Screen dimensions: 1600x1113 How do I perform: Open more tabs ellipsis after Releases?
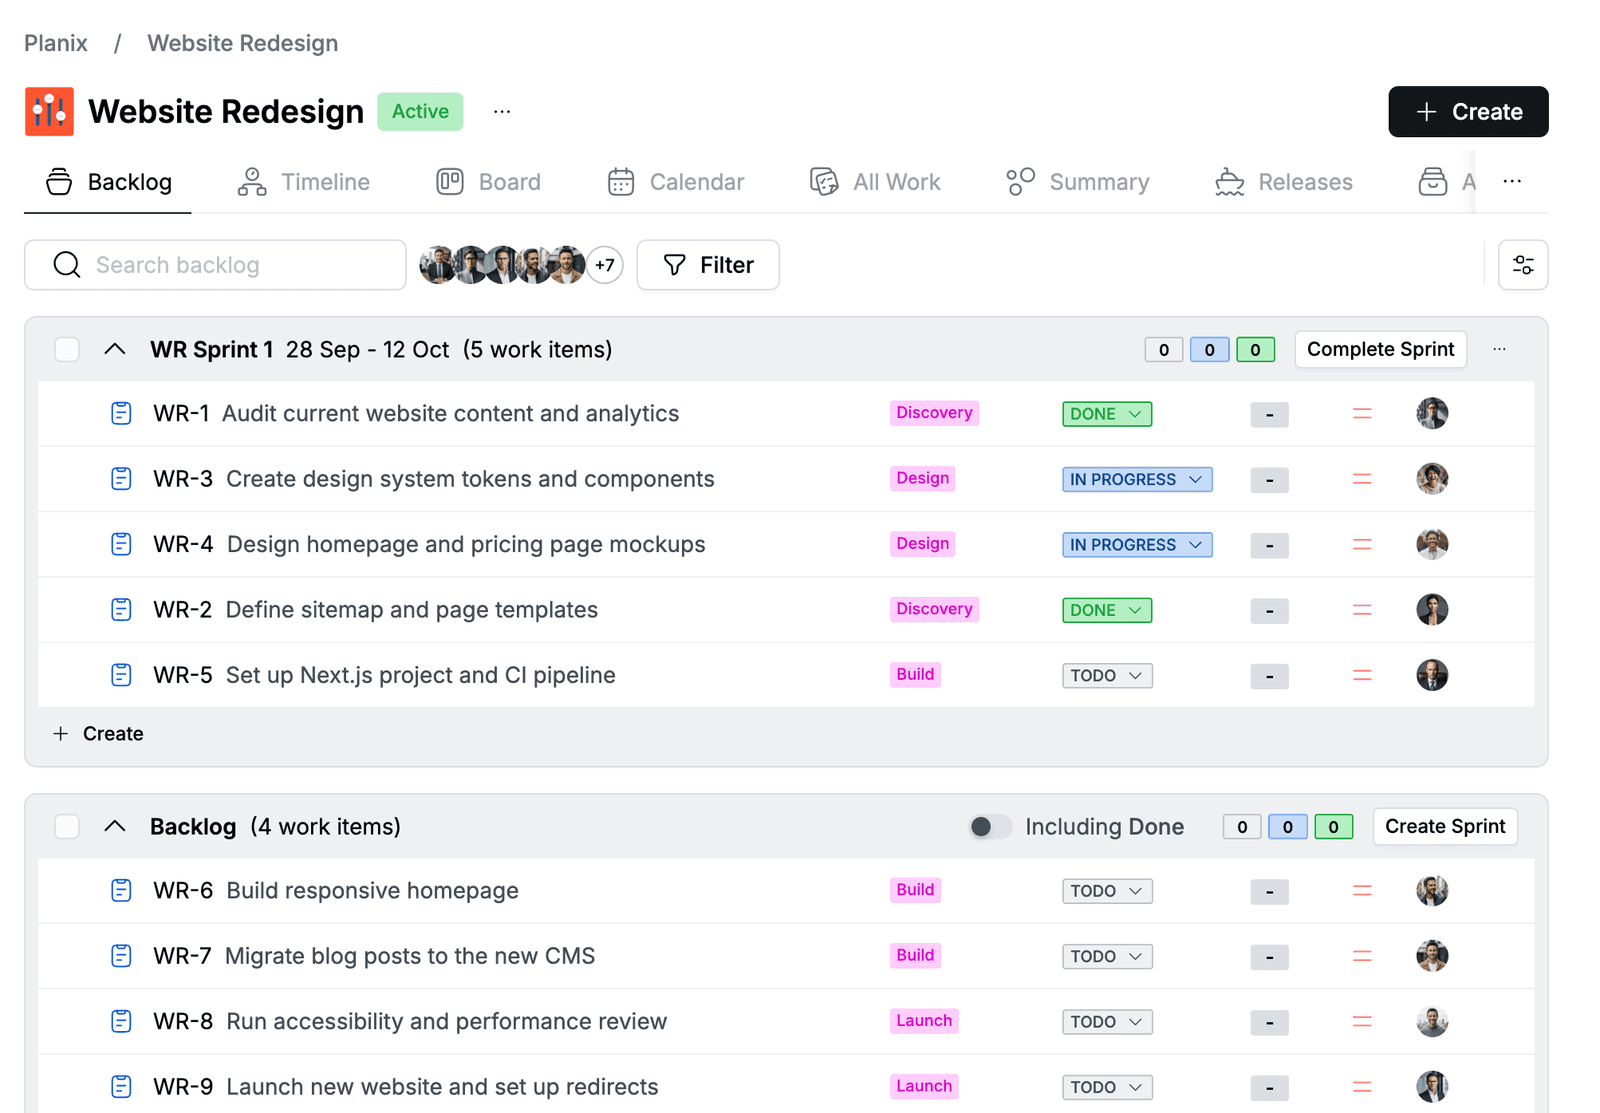(x=1512, y=181)
